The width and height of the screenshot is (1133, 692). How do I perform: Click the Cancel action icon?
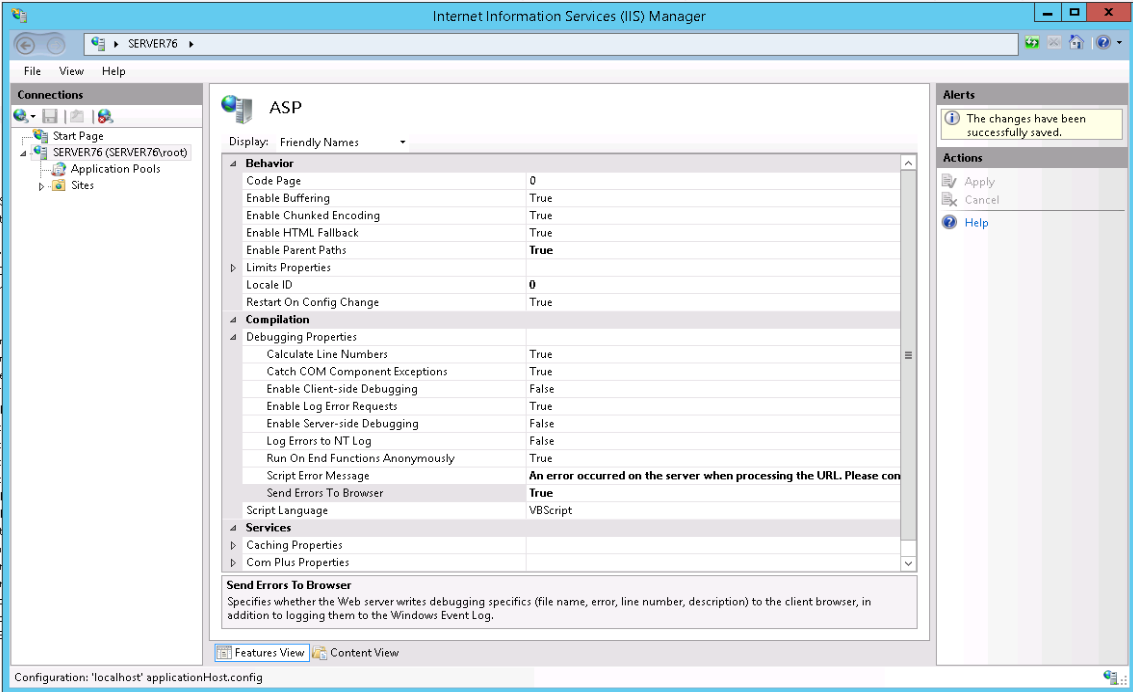point(949,199)
